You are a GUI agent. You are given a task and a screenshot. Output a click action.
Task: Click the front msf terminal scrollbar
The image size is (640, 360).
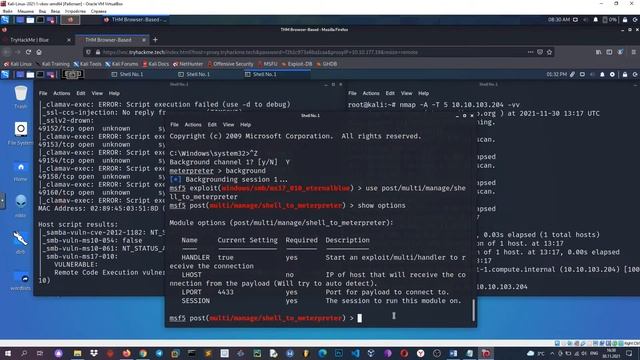[x=473, y=310]
